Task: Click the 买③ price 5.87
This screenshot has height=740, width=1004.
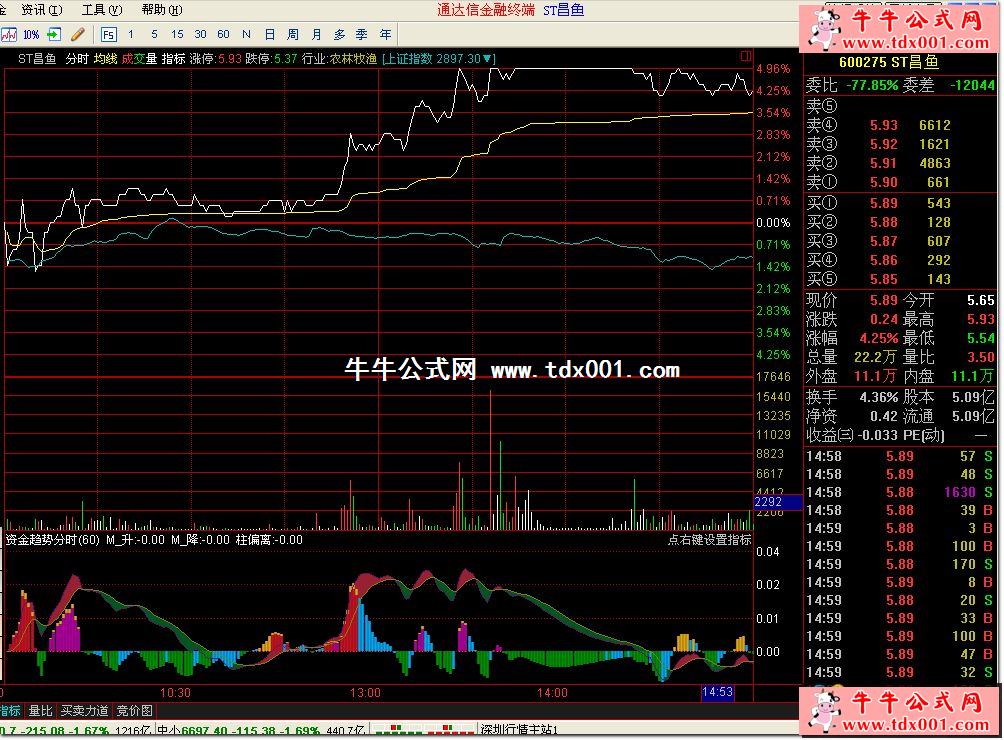Action: tap(884, 242)
